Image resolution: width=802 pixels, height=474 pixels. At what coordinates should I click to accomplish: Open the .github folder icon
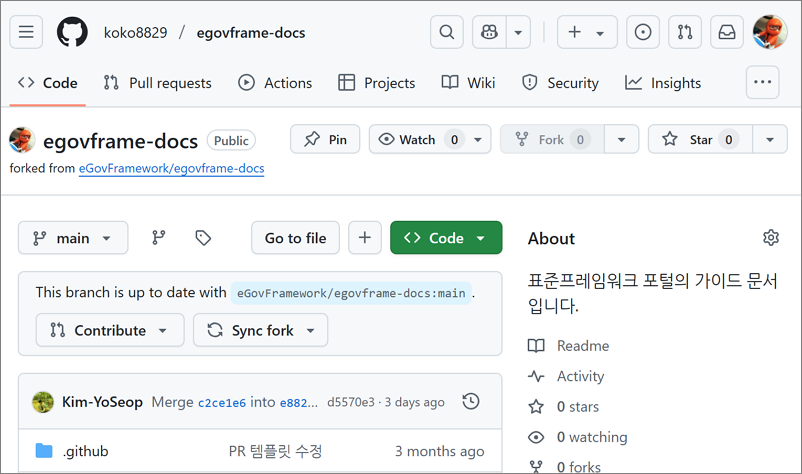coord(44,451)
